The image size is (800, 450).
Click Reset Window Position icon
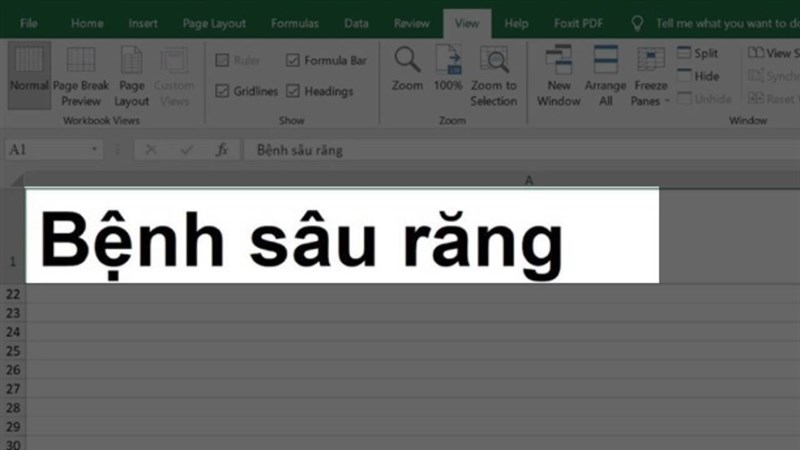(756, 98)
